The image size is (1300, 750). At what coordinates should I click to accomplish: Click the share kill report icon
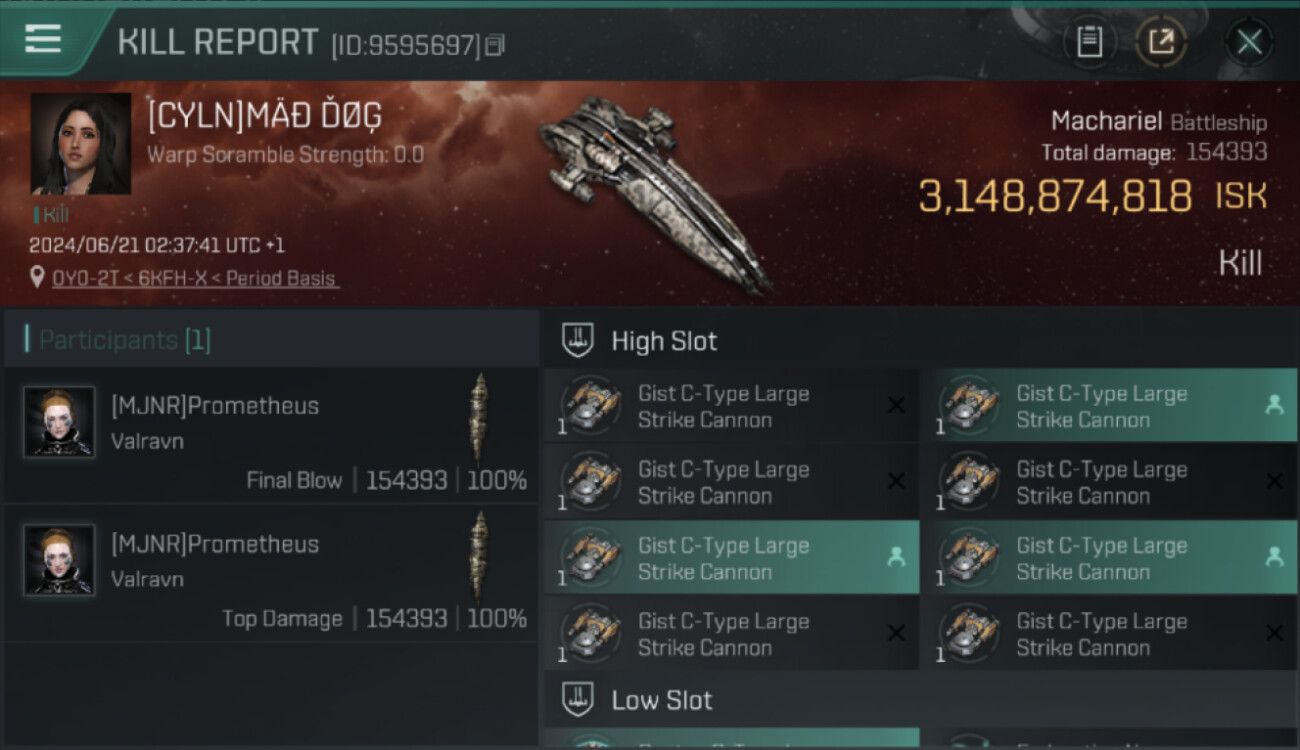[x=1160, y=42]
